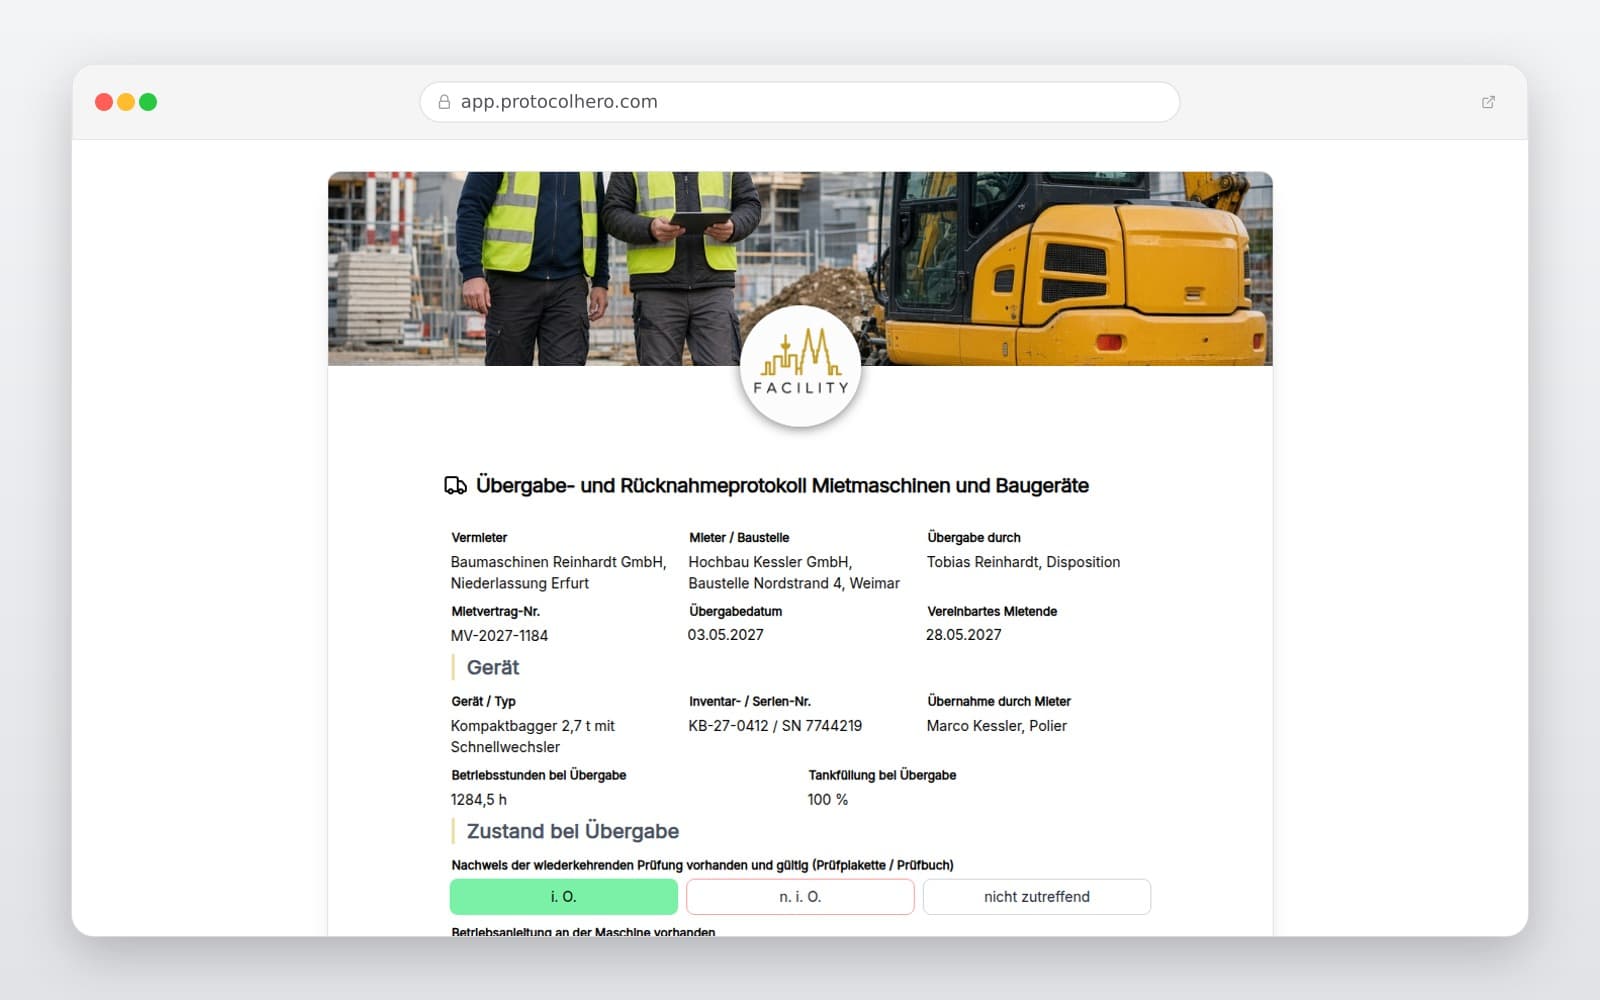
Task: Click the value 'Baumaschinen Reinhardt GmbH, Niederlassung Erfurt'
Action: point(558,573)
